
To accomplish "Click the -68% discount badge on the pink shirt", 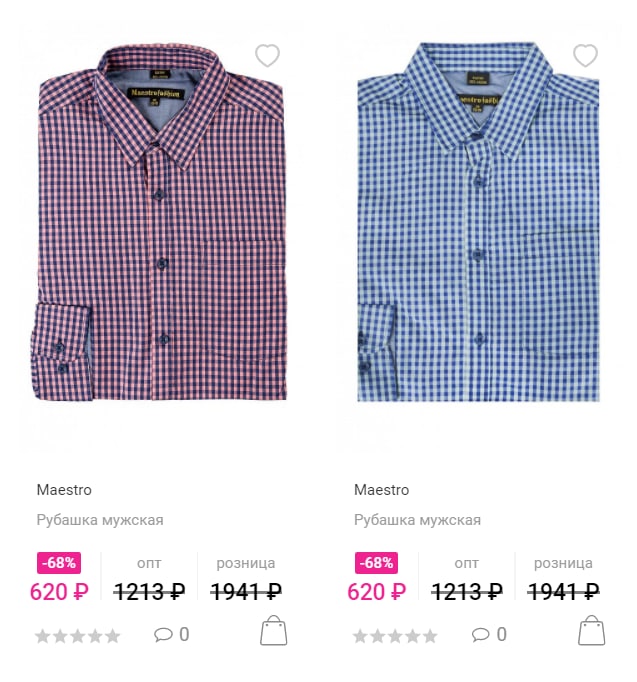I will click(x=59, y=563).
